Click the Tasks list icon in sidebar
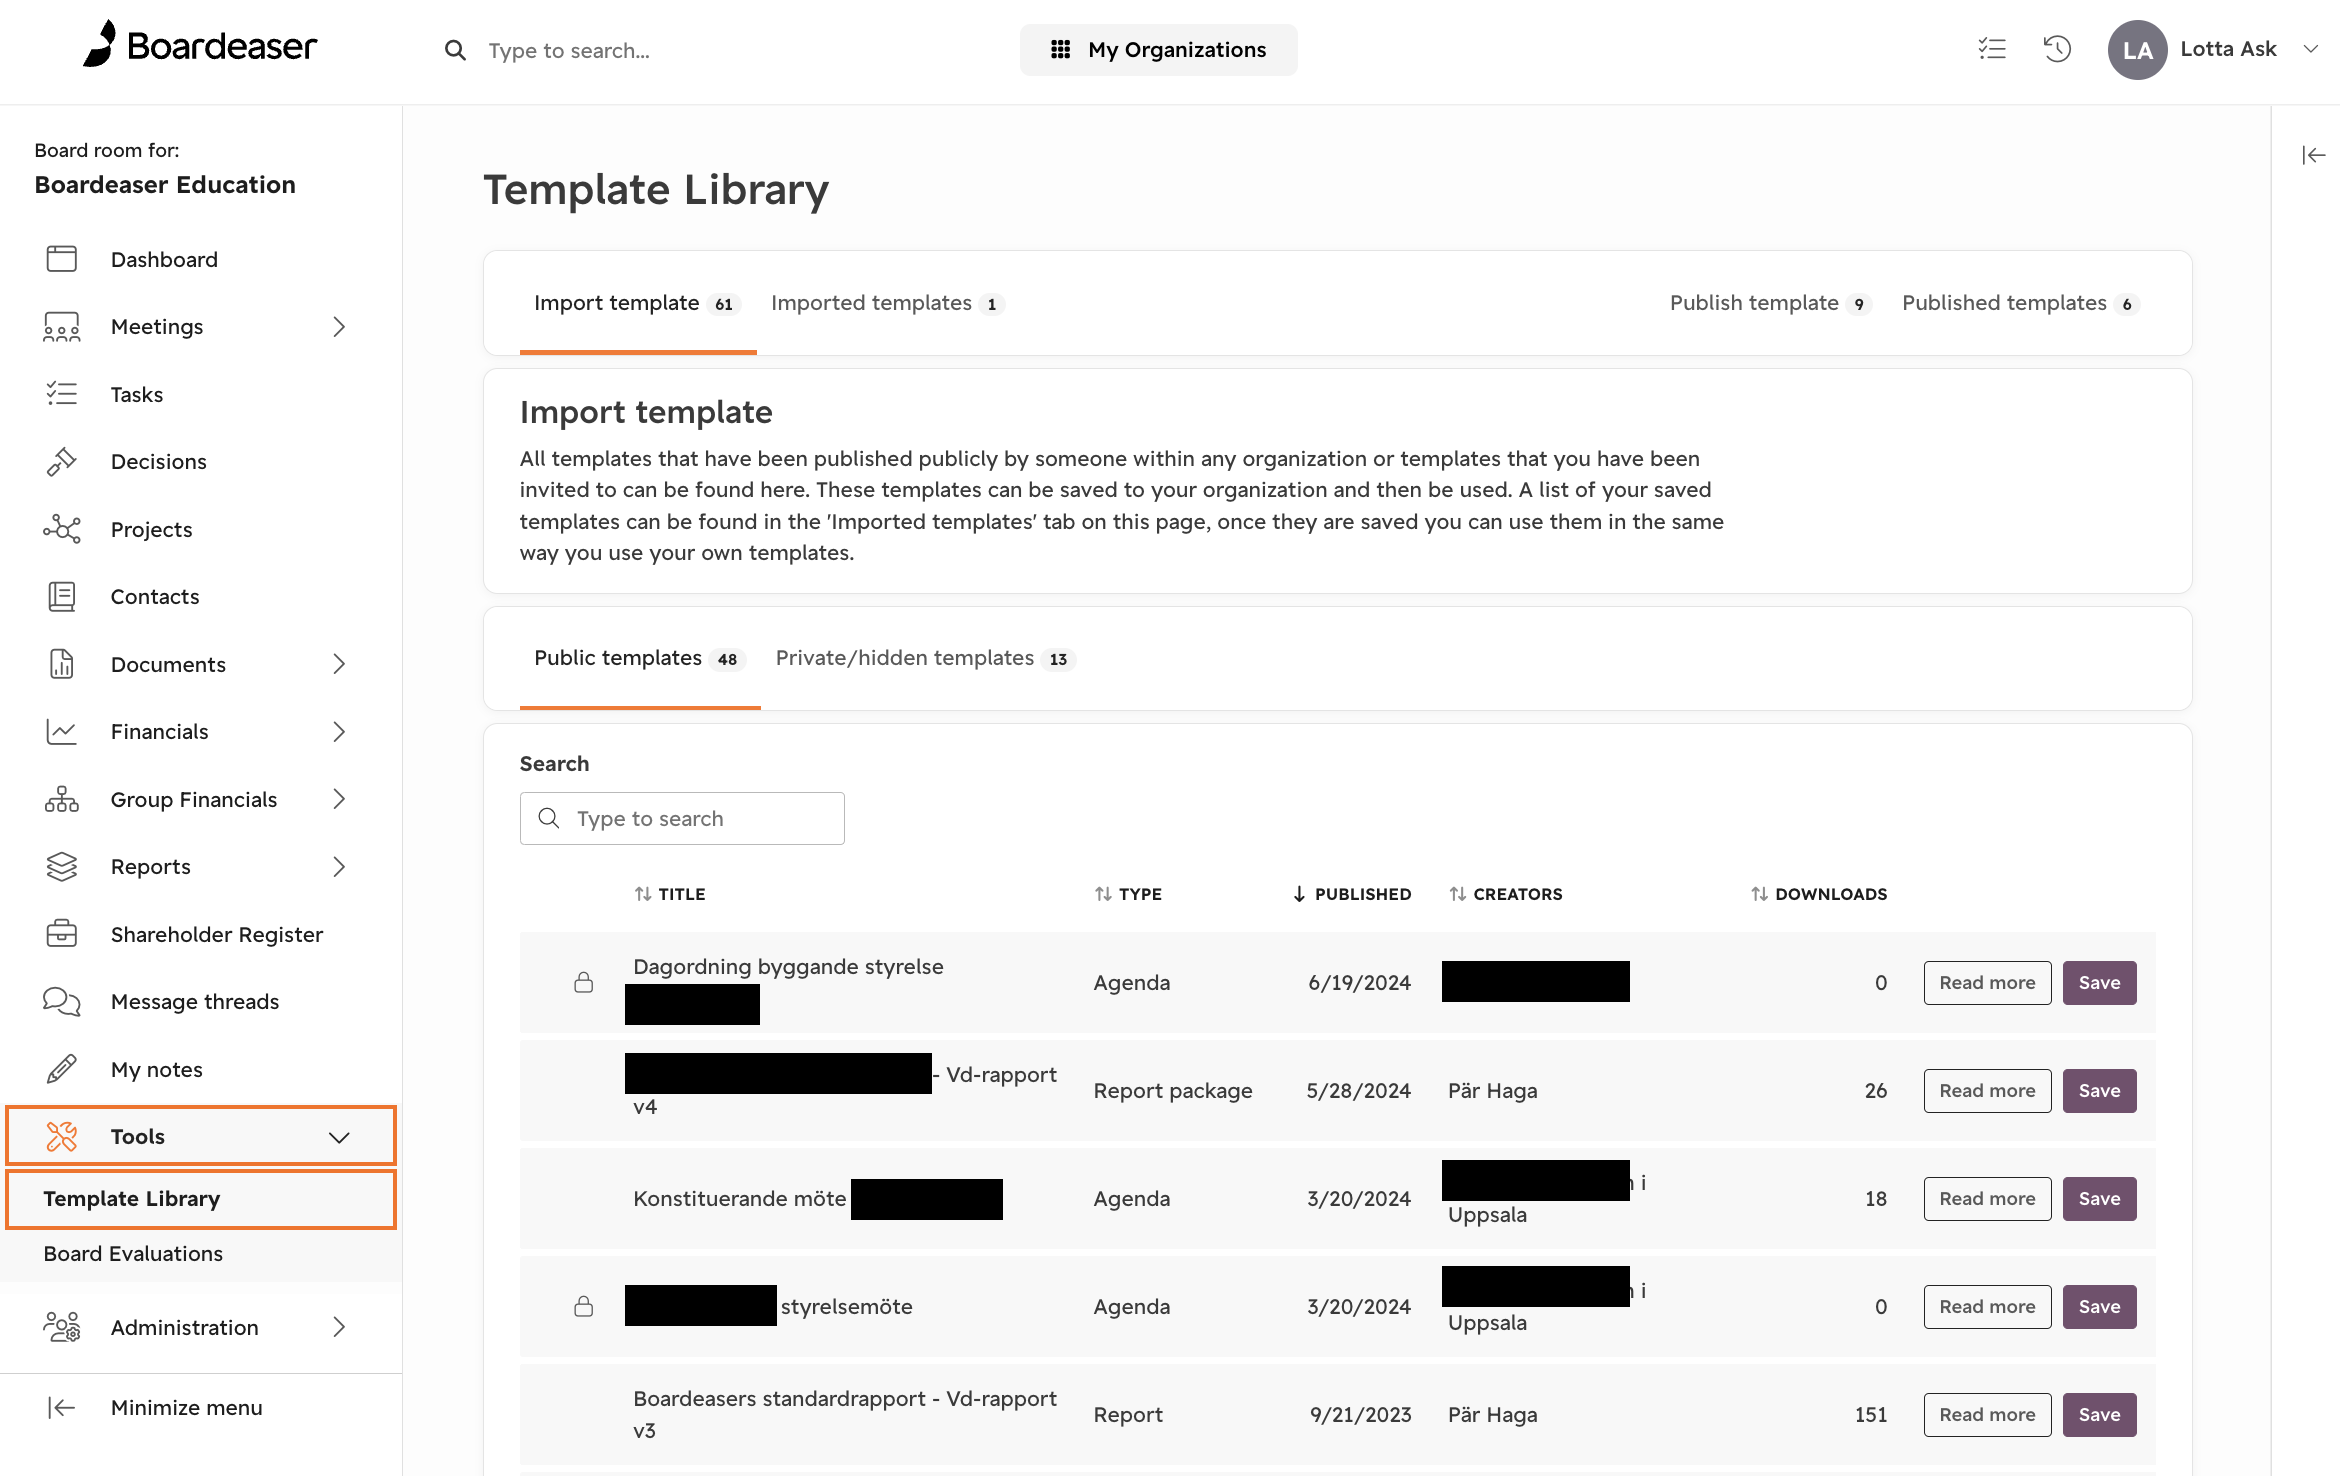This screenshot has width=2340, height=1476. click(x=62, y=394)
